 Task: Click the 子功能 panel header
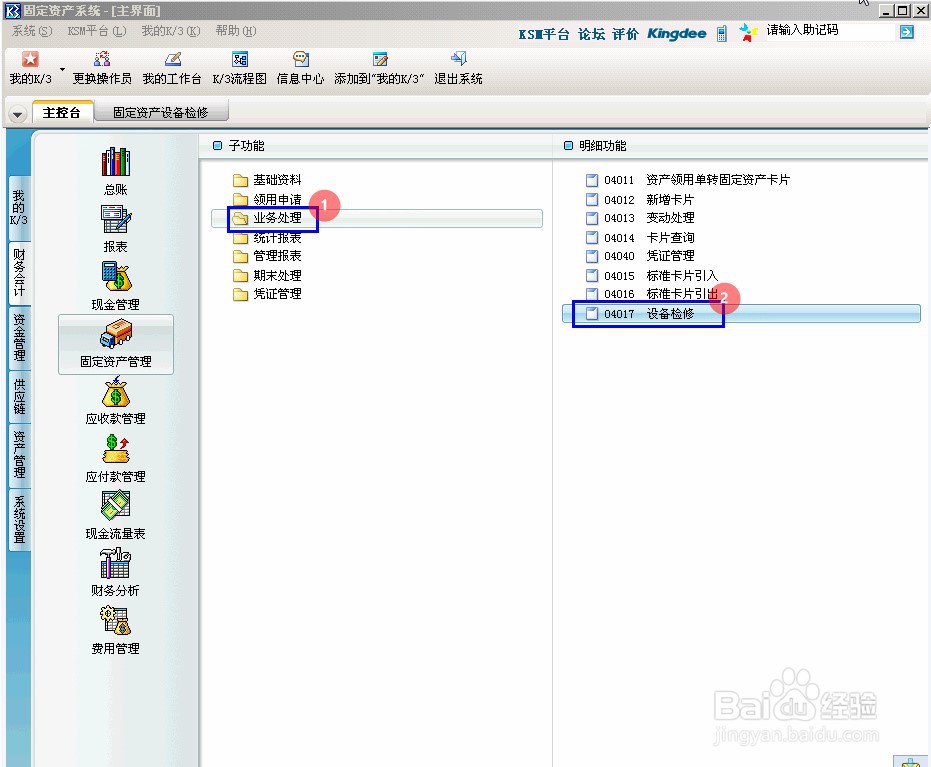239,145
